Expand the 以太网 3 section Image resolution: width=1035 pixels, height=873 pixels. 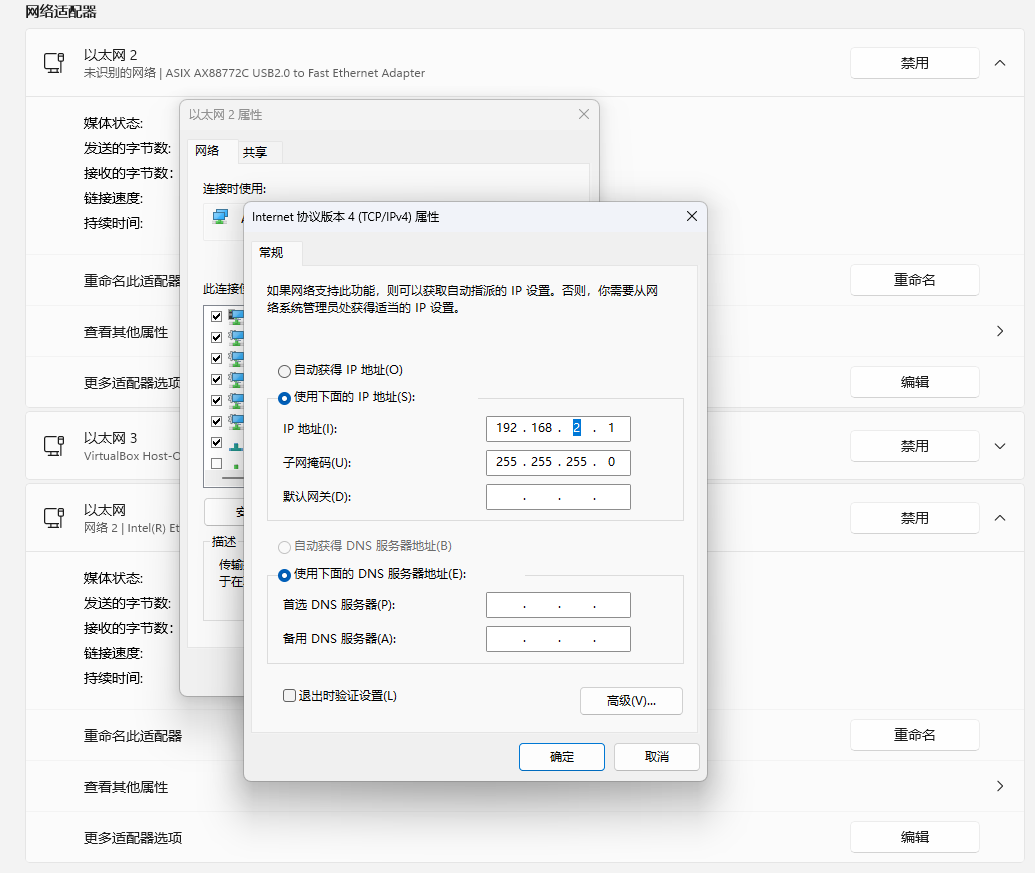(999, 445)
